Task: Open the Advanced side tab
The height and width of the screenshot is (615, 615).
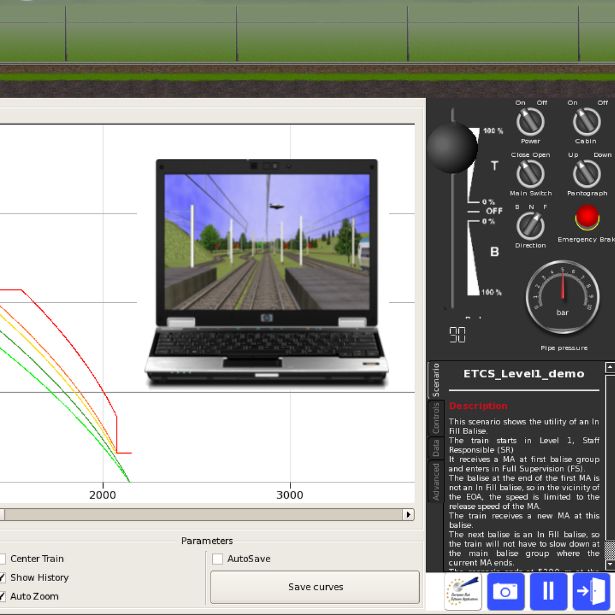Action: [x=435, y=481]
